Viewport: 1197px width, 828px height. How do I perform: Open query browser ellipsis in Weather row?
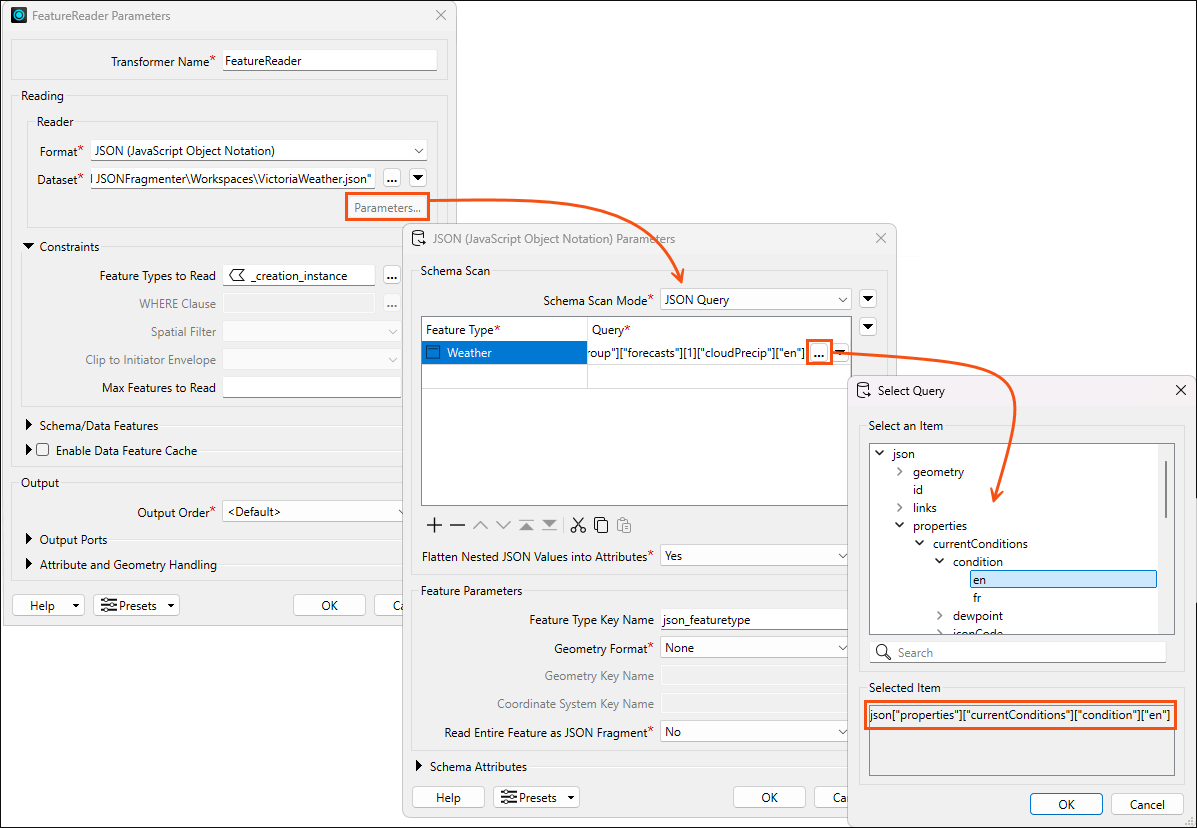[x=819, y=353]
